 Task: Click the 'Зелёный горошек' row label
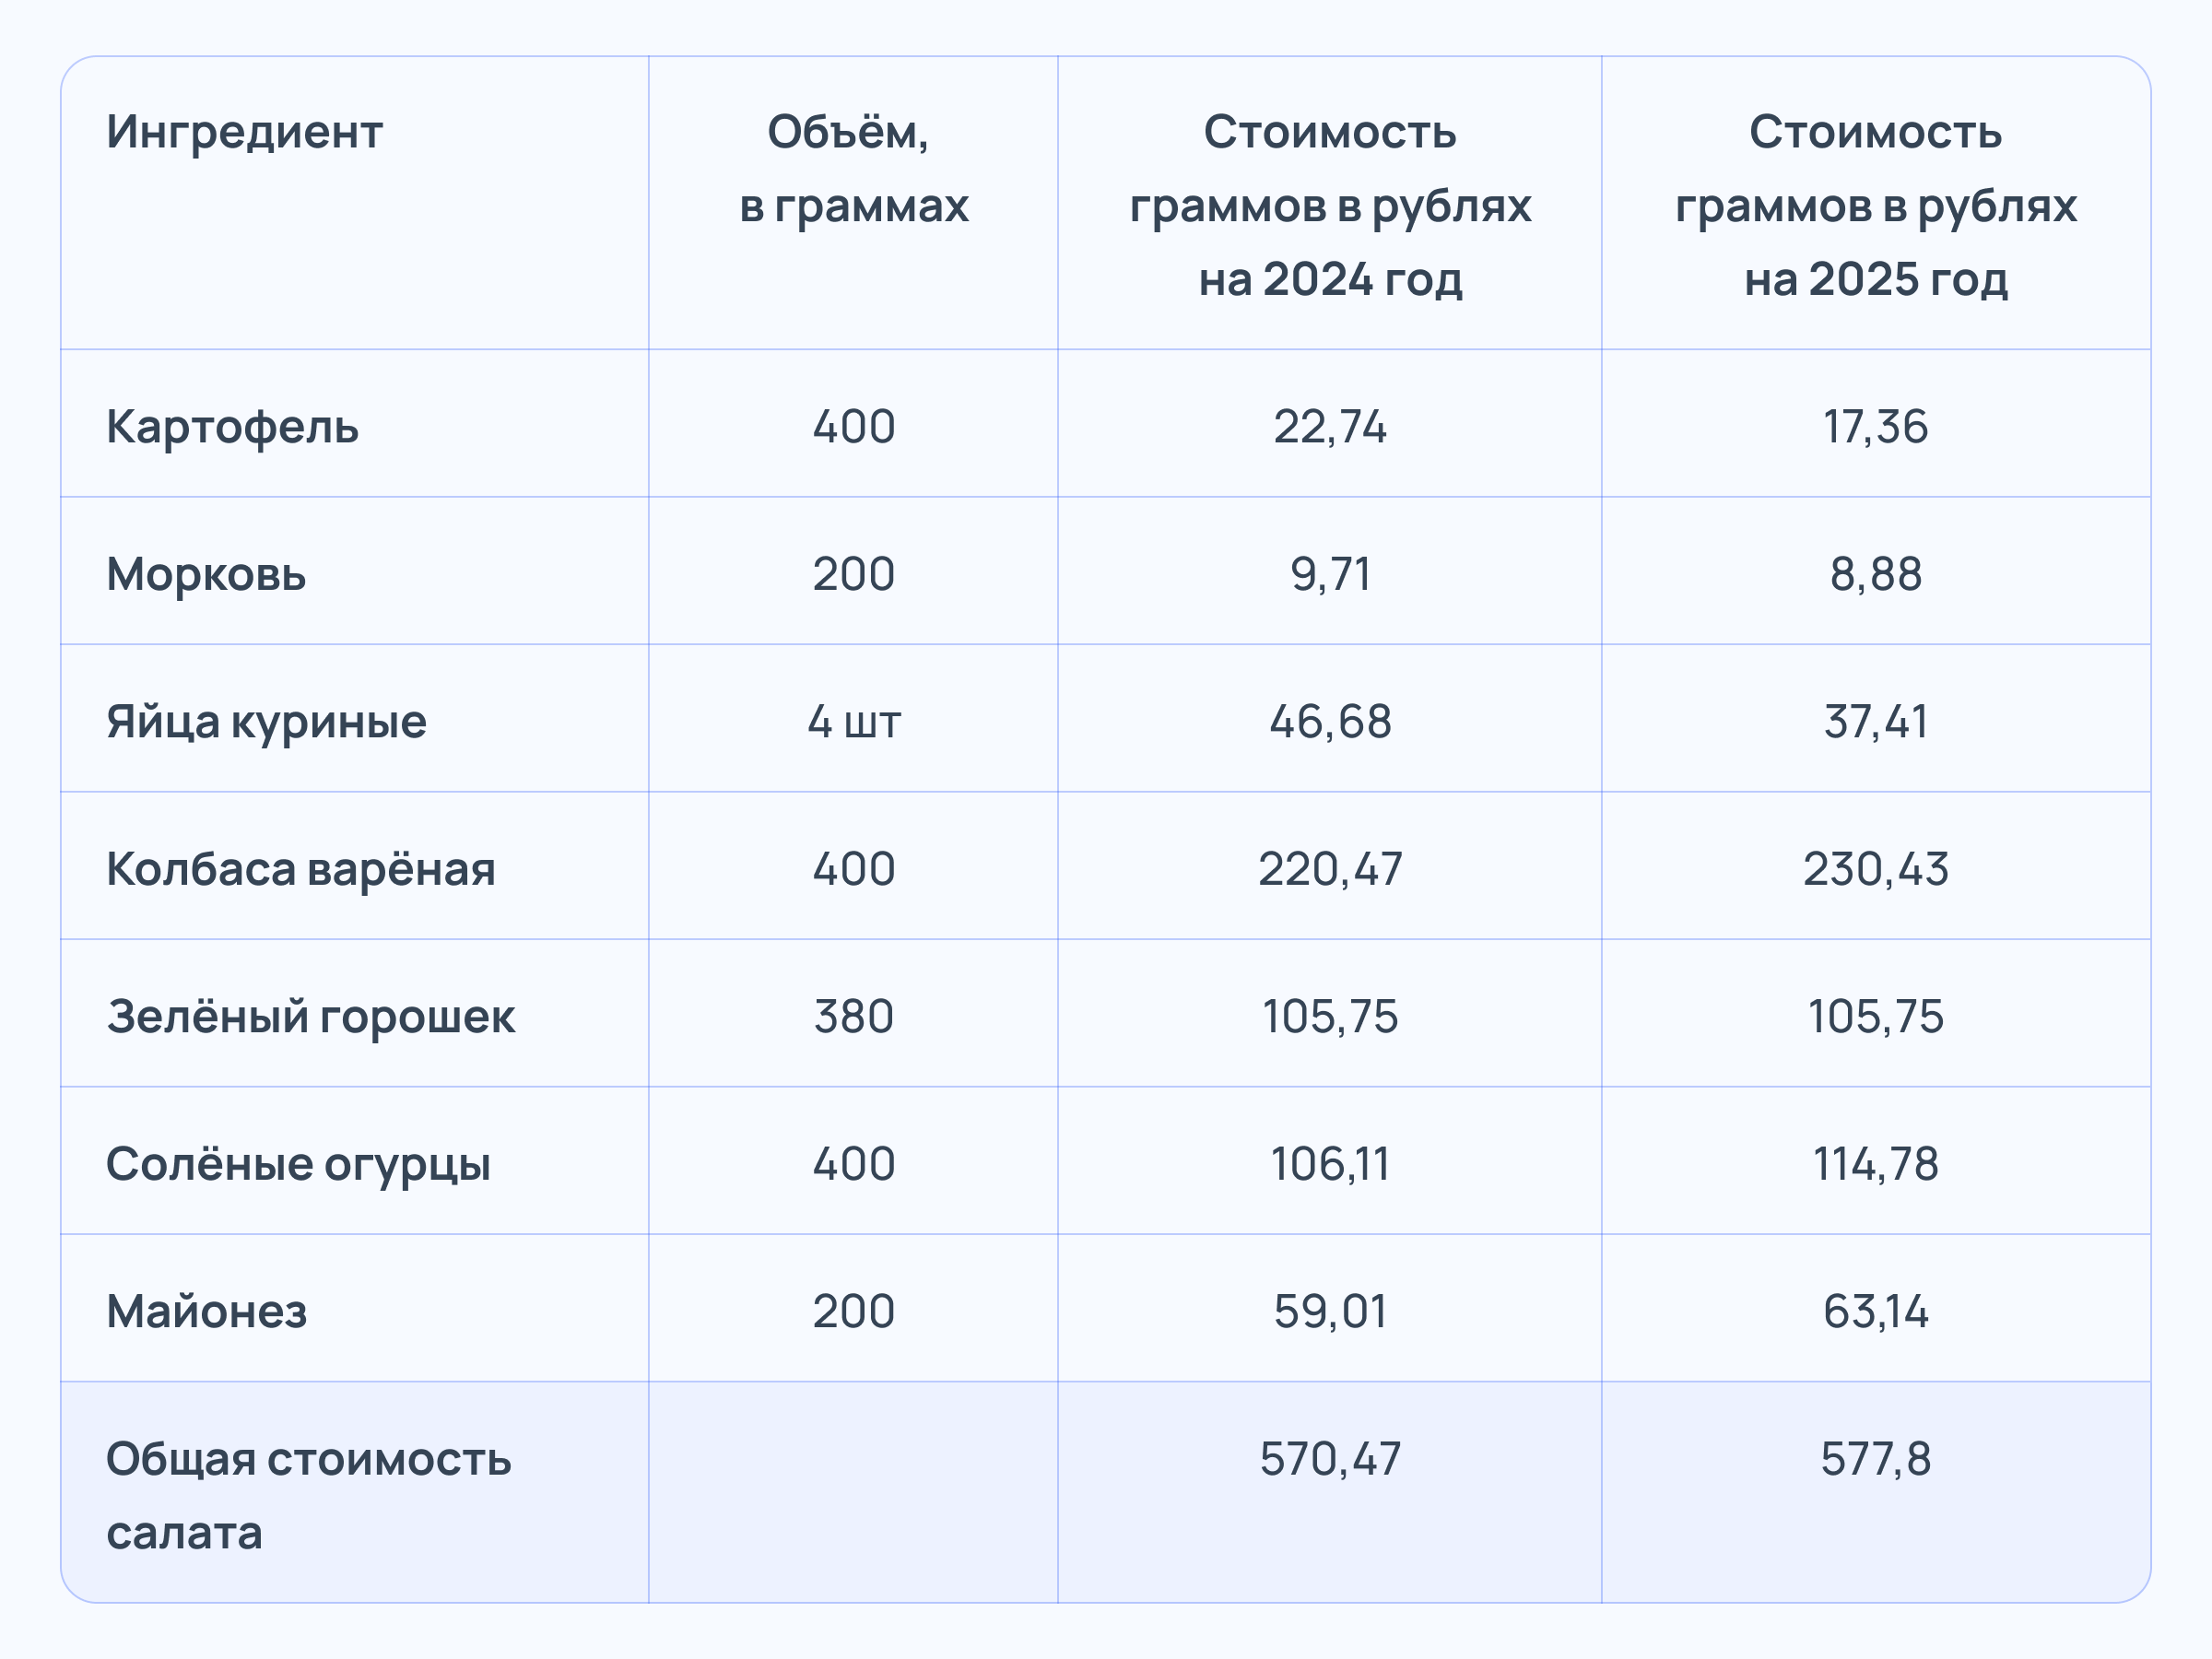pos(310,1016)
